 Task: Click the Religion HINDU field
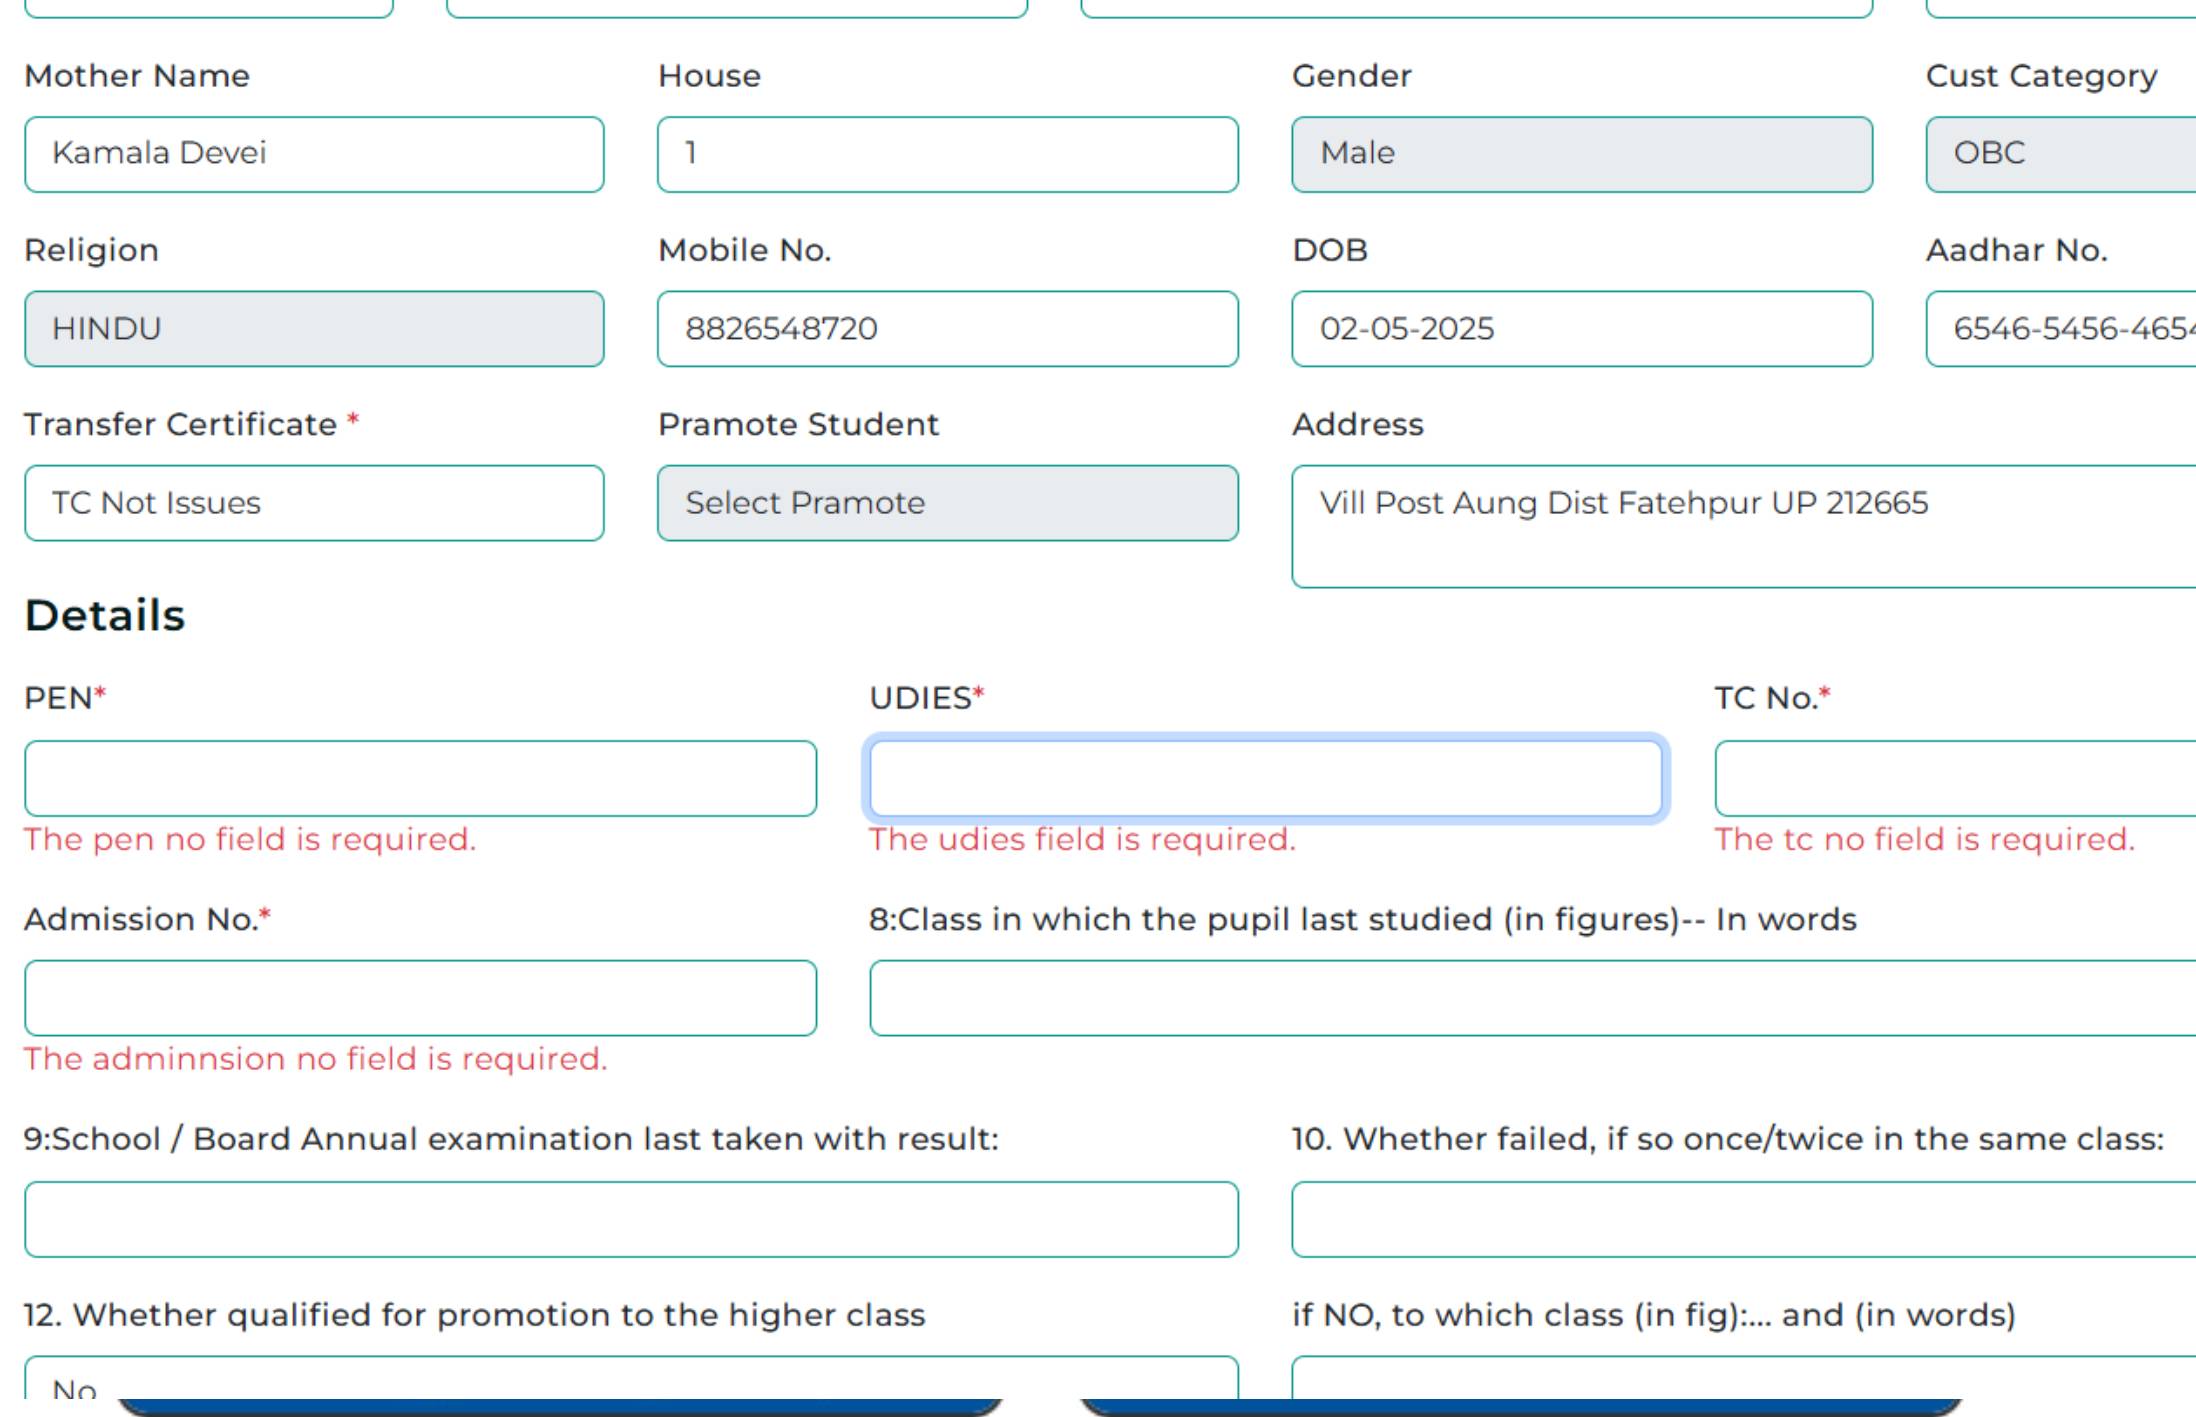pyautogui.click(x=315, y=328)
